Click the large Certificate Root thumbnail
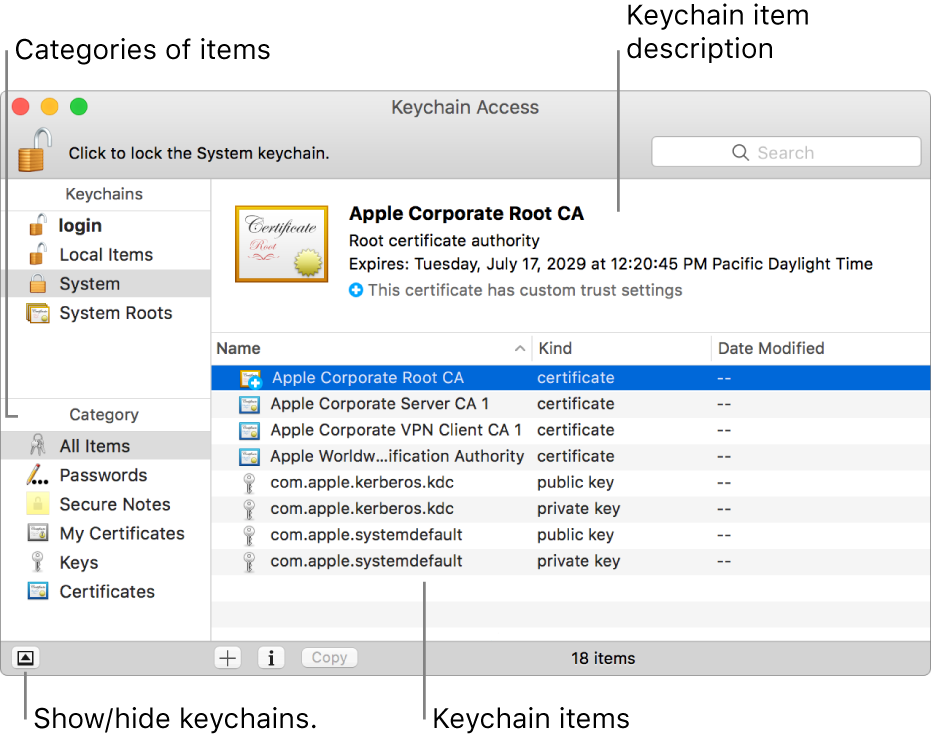The image size is (931, 742). 281,243
